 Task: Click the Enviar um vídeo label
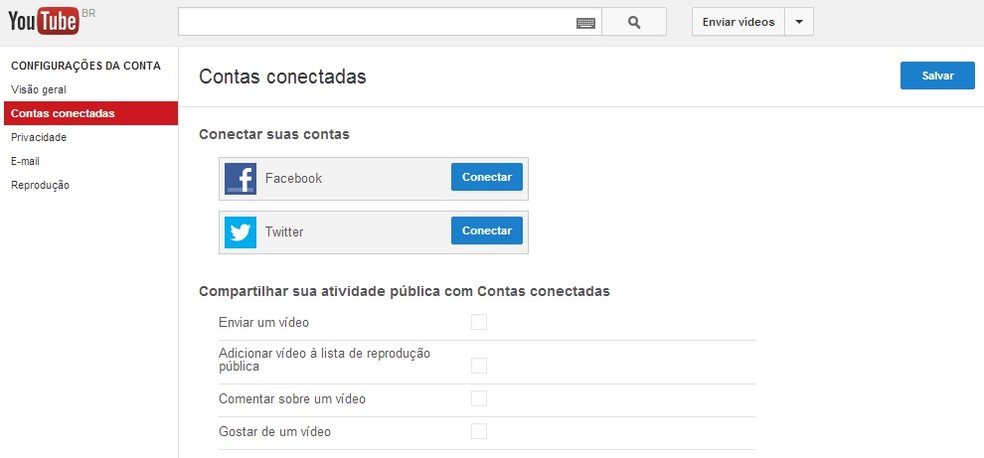click(264, 322)
